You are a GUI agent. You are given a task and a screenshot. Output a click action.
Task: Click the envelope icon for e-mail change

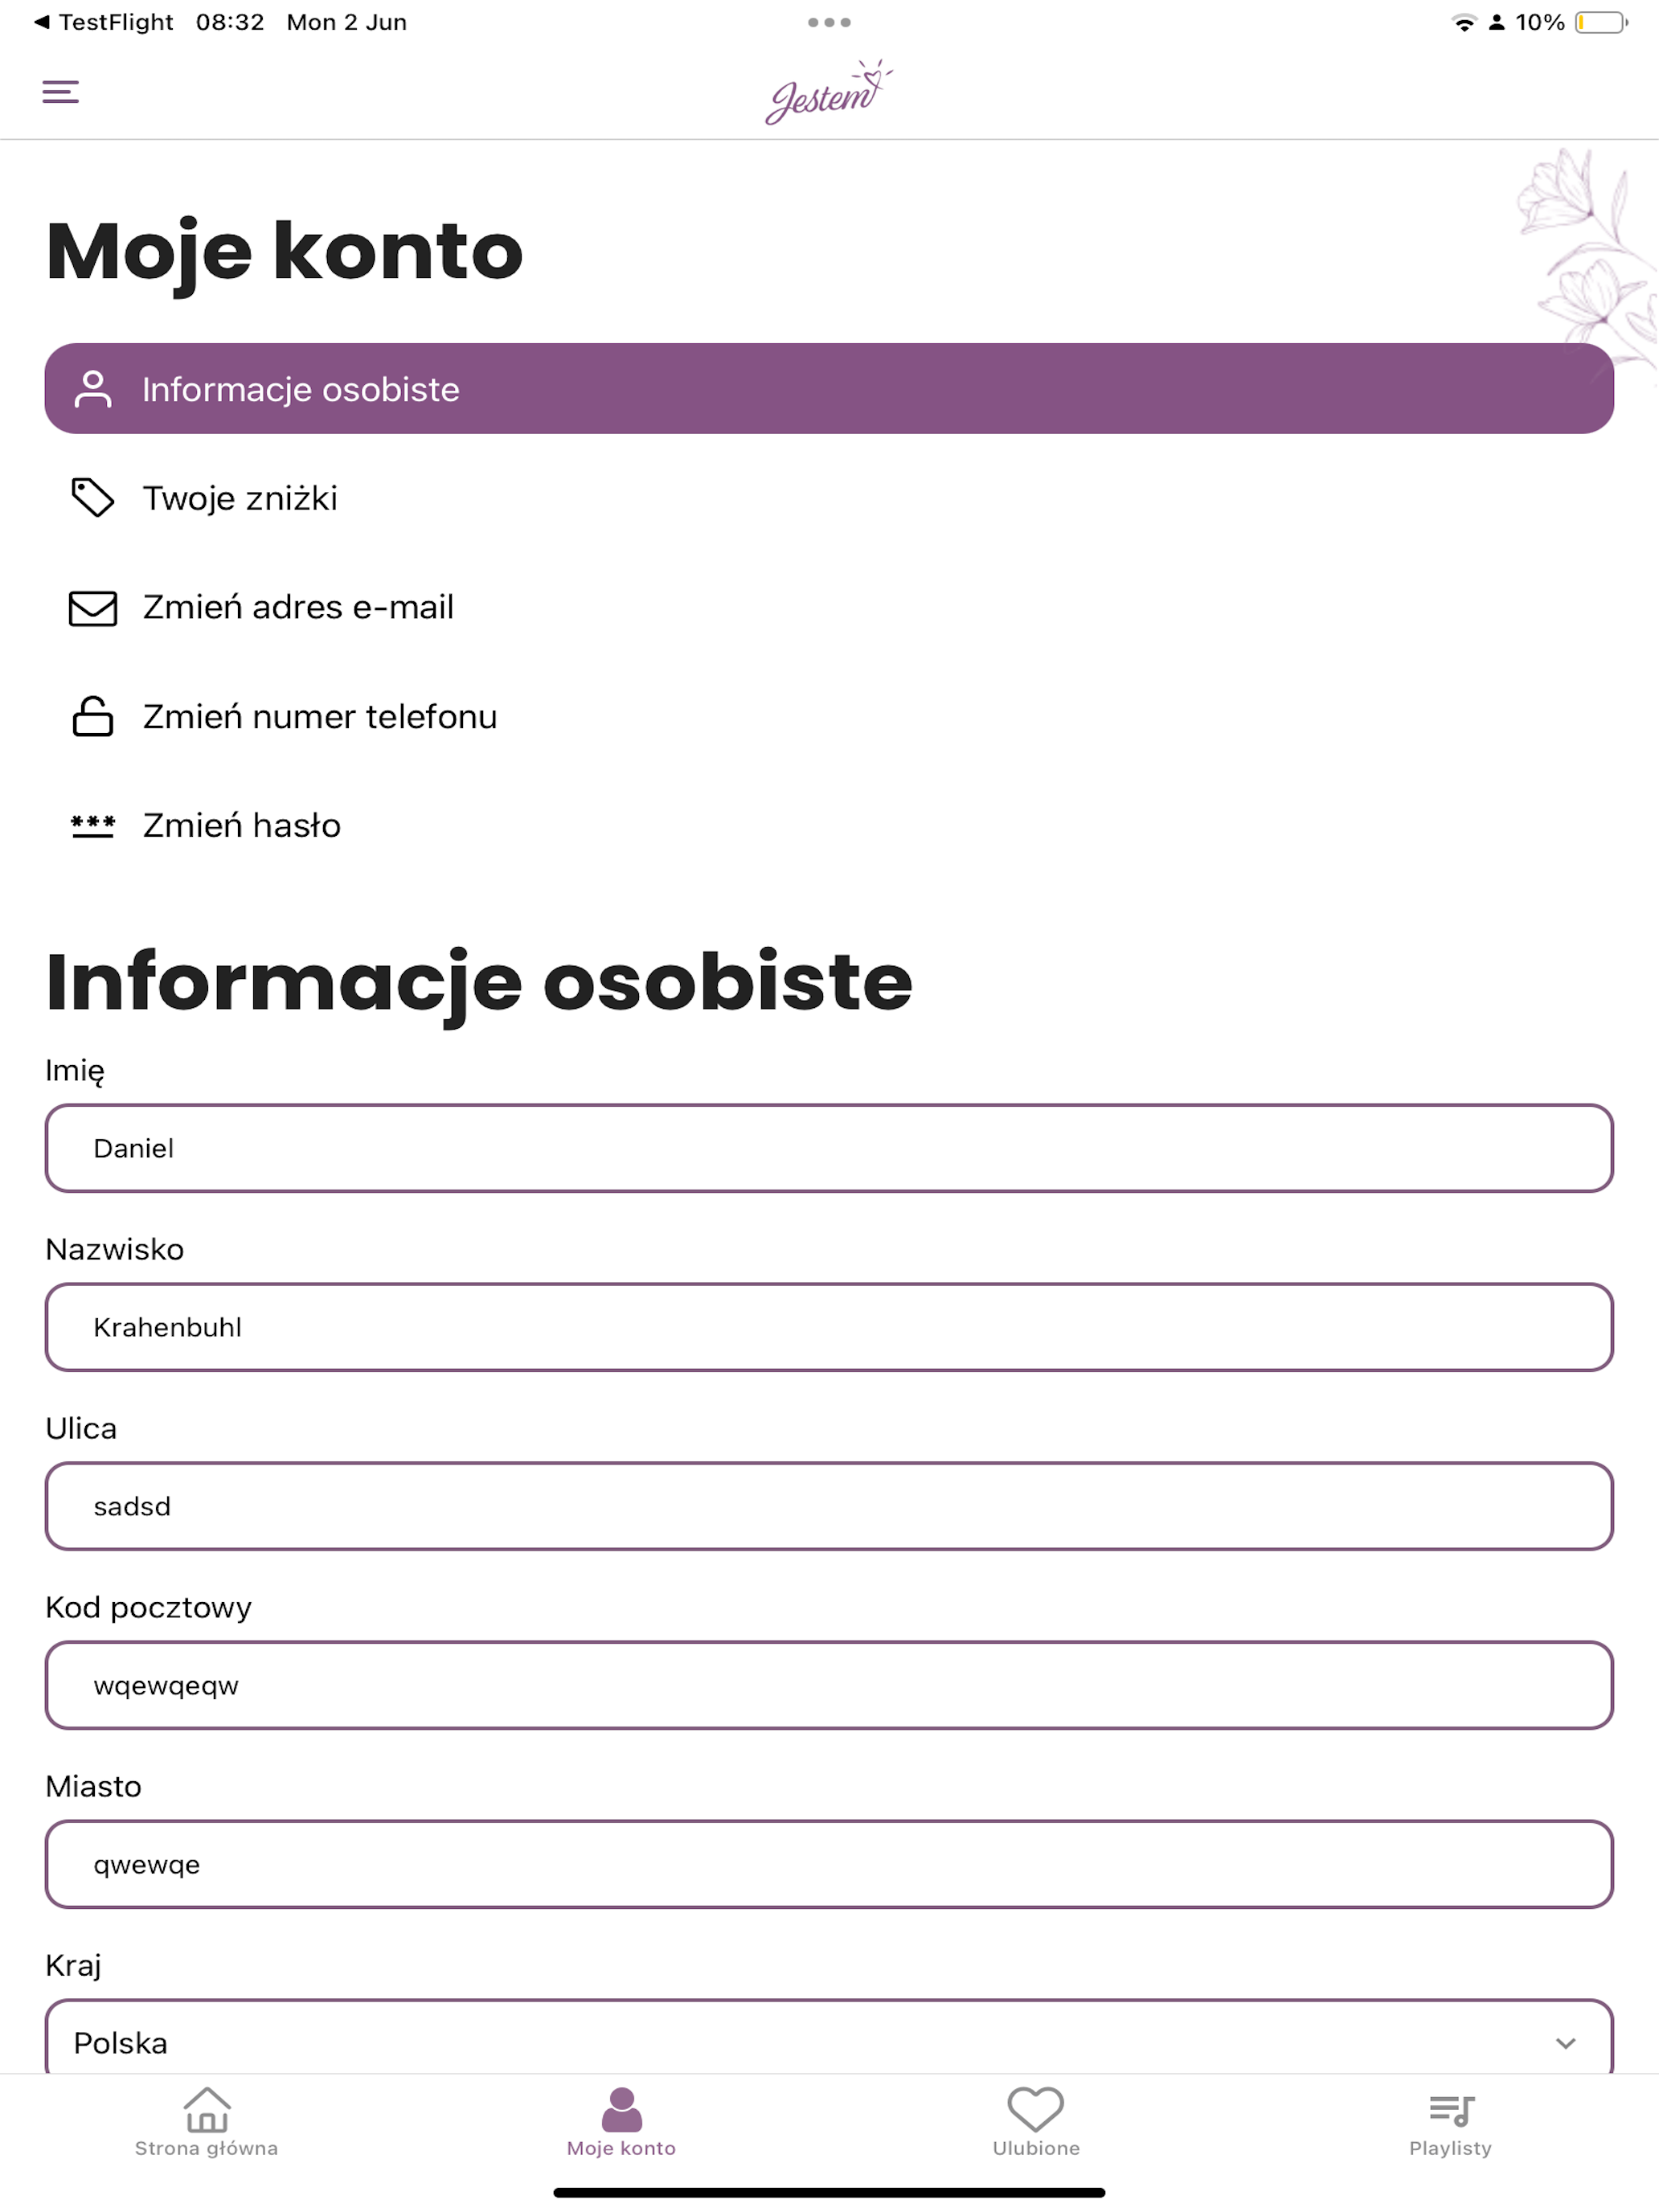(93, 607)
